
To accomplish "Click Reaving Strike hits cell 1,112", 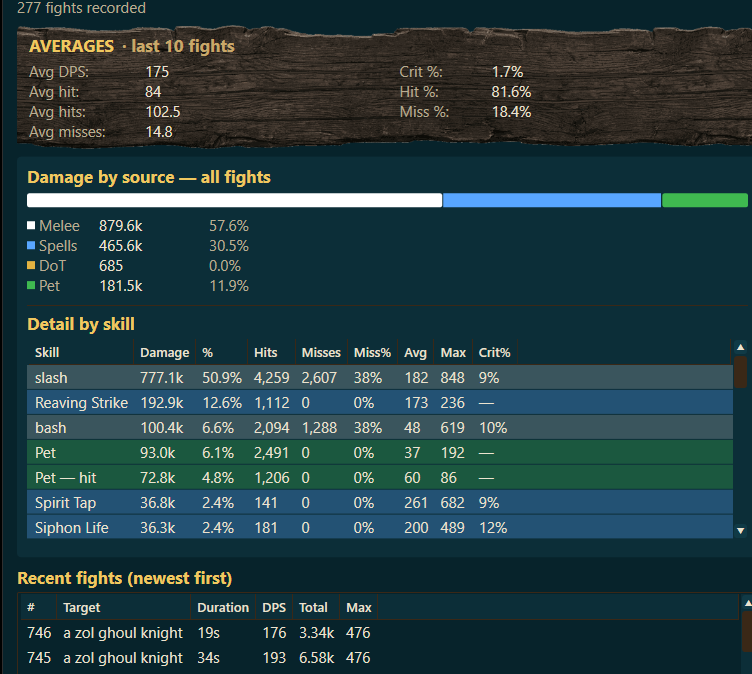I will coord(271,403).
